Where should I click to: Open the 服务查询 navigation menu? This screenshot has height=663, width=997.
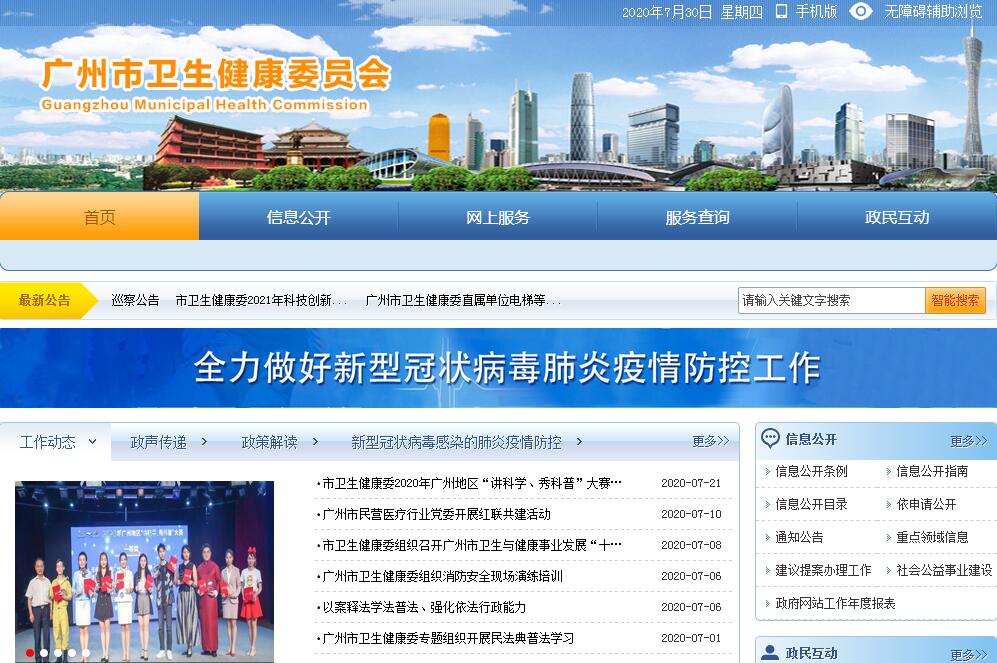pos(698,217)
